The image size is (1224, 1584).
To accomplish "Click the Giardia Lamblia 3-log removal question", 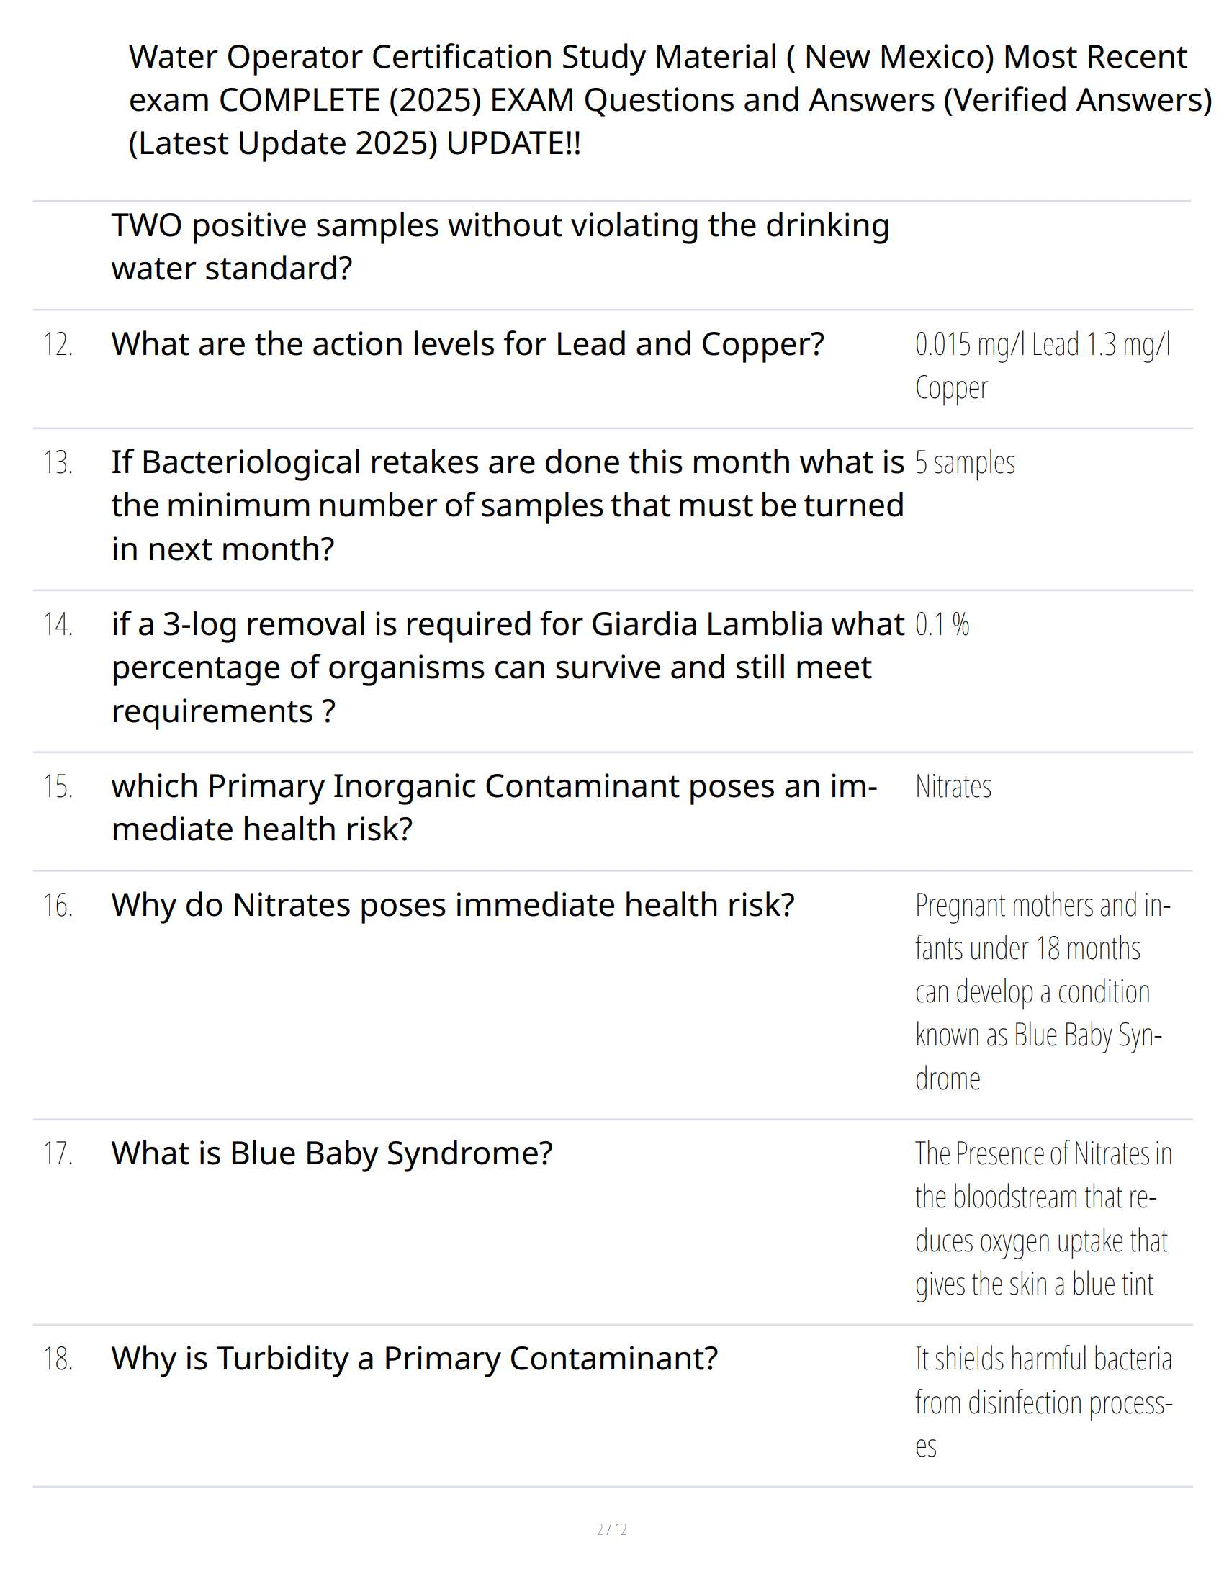I will tap(507, 667).
